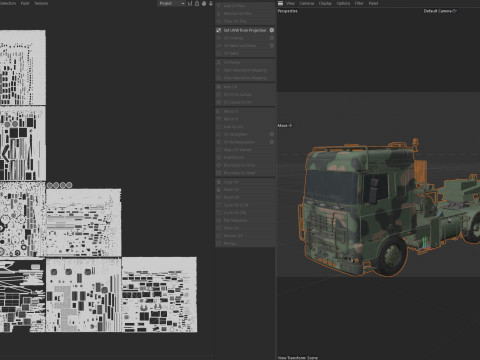Click the Move label in the viewport
480x360 pixels.
click(x=282, y=126)
